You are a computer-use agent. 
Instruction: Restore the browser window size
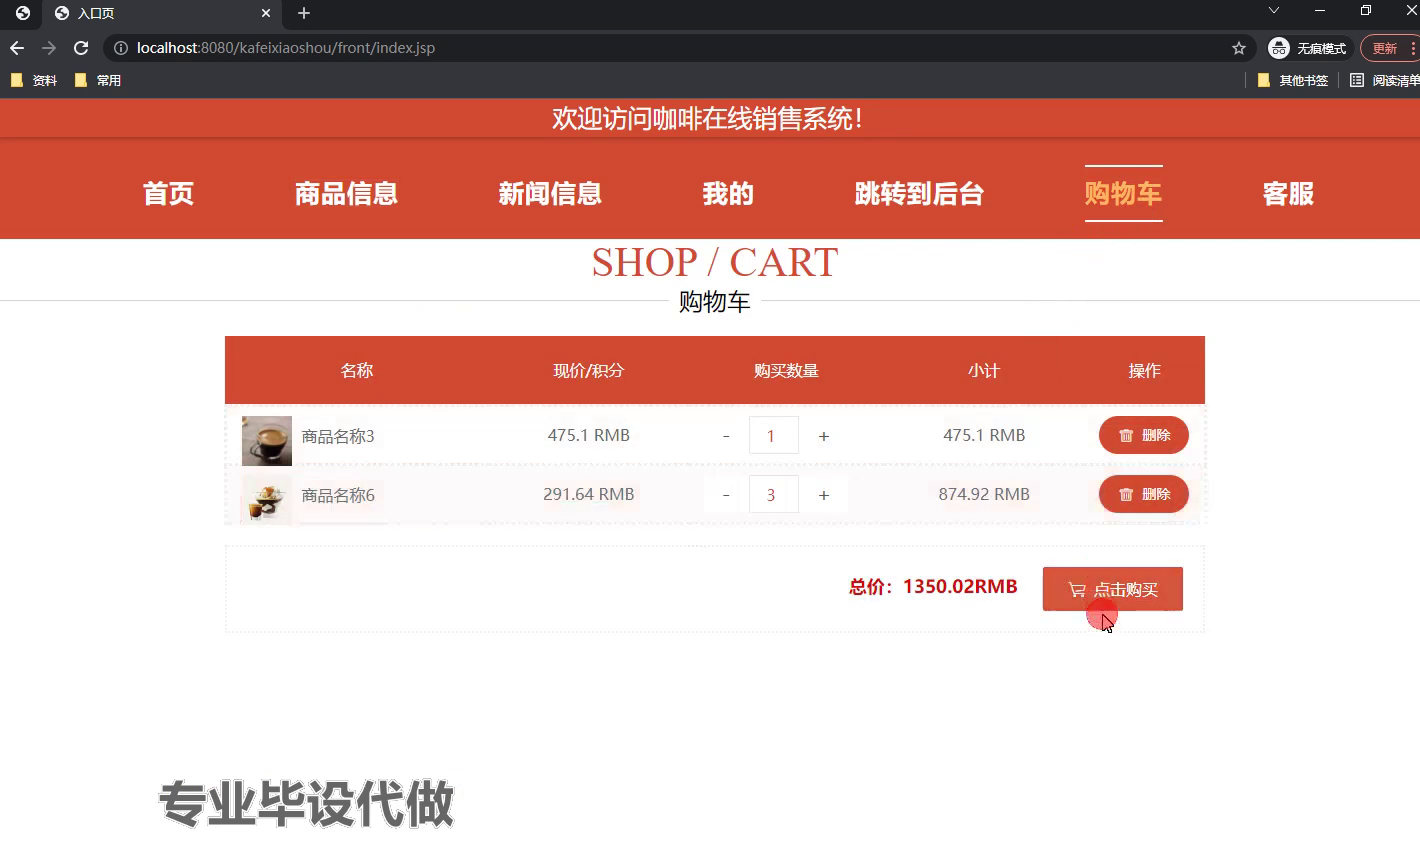click(1366, 10)
